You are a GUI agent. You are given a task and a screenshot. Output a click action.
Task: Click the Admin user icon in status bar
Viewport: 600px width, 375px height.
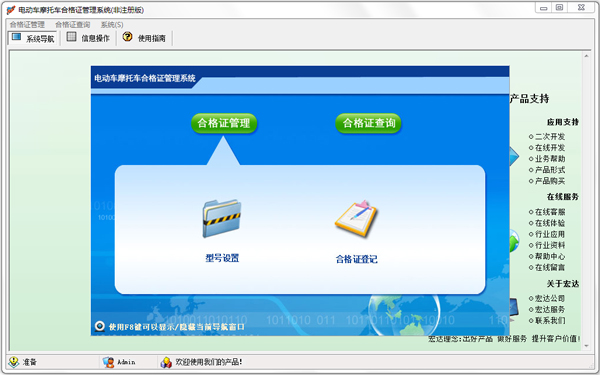tap(108, 362)
